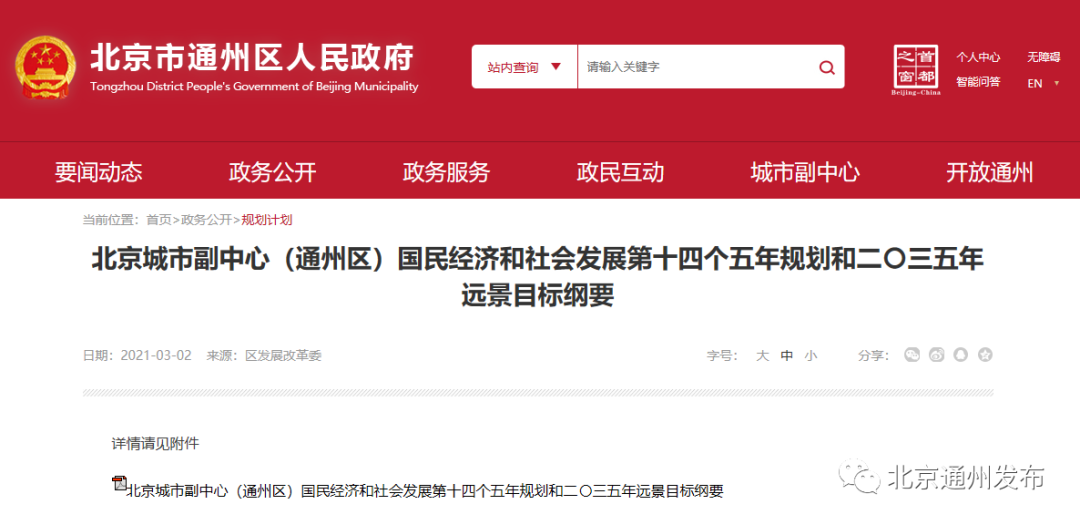This screenshot has height=525, width=1080.
Task: Open the 要闻动态 navigation menu
Action: (x=98, y=172)
